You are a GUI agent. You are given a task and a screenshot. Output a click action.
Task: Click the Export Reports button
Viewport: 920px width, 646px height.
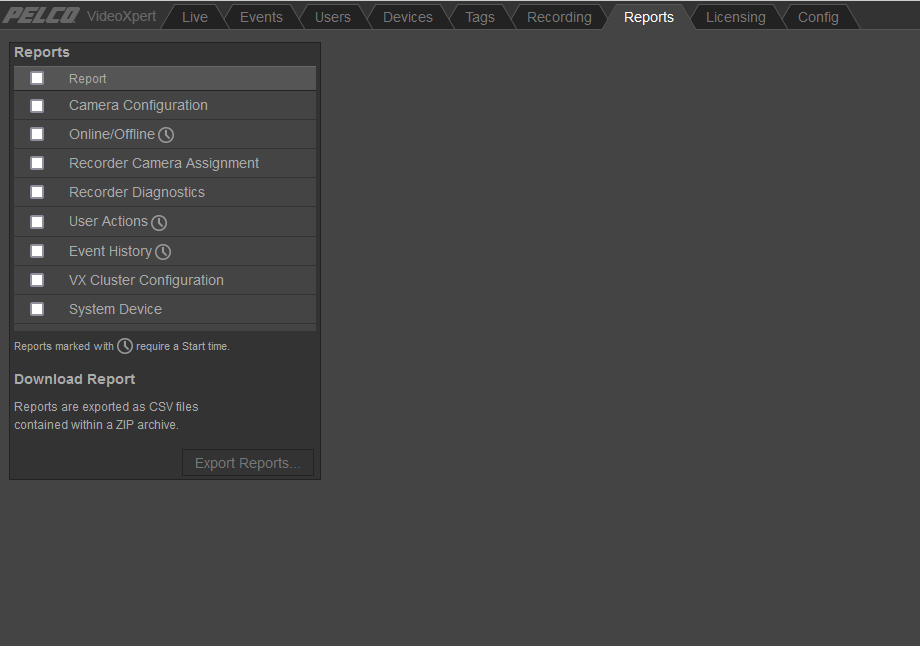click(247, 462)
